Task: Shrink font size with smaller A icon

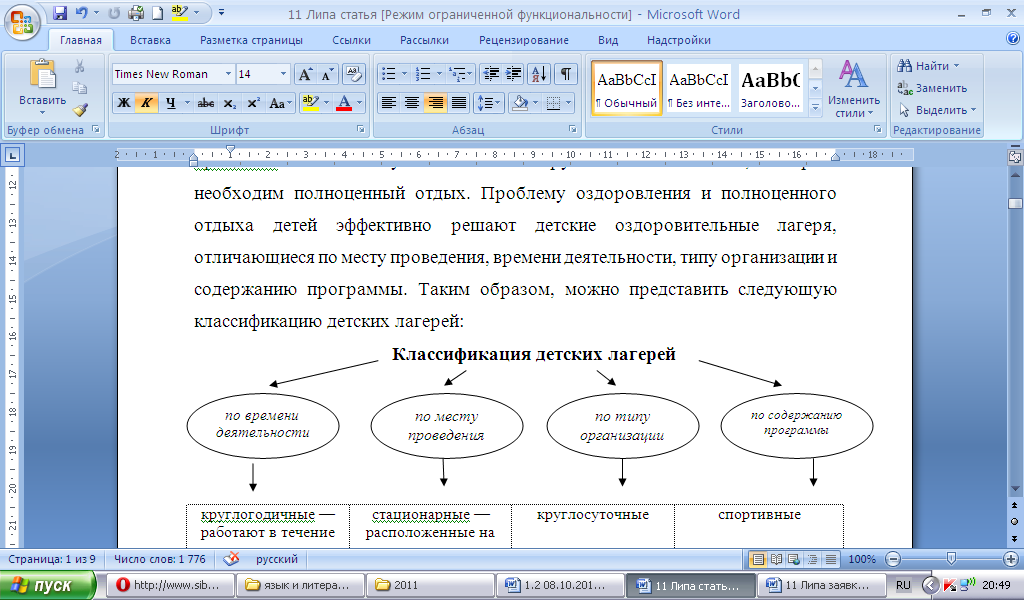Action: coord(327,74)
